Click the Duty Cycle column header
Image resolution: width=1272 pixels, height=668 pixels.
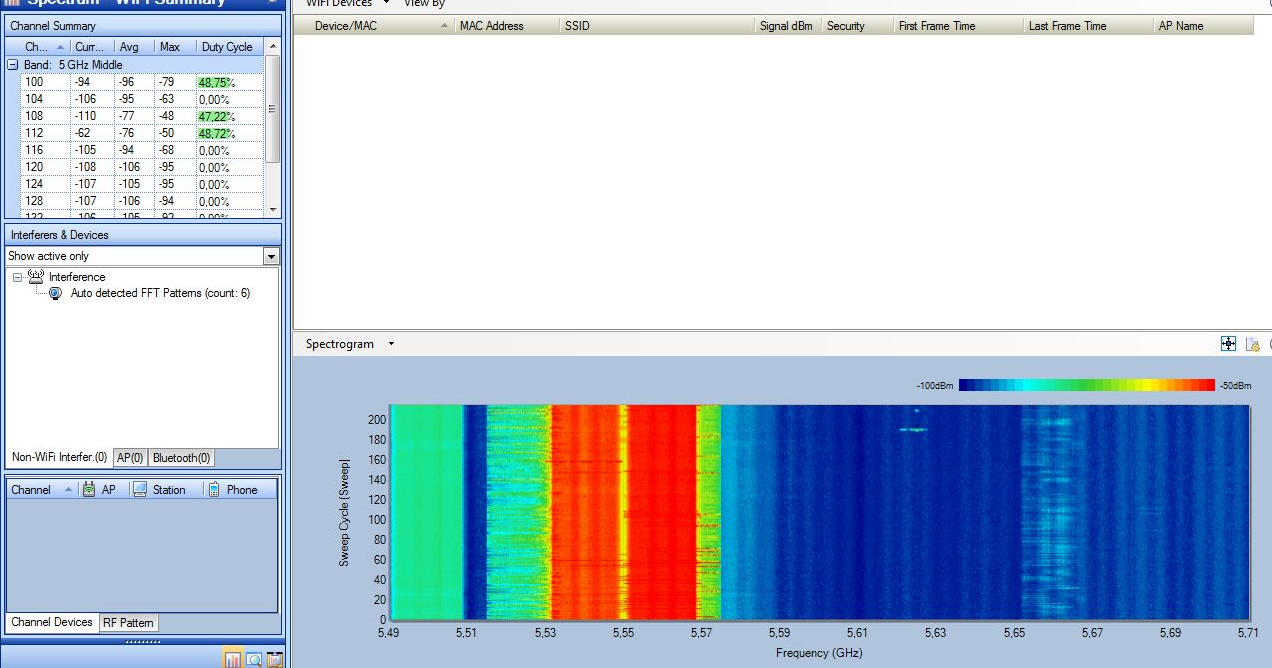[229, 47]
